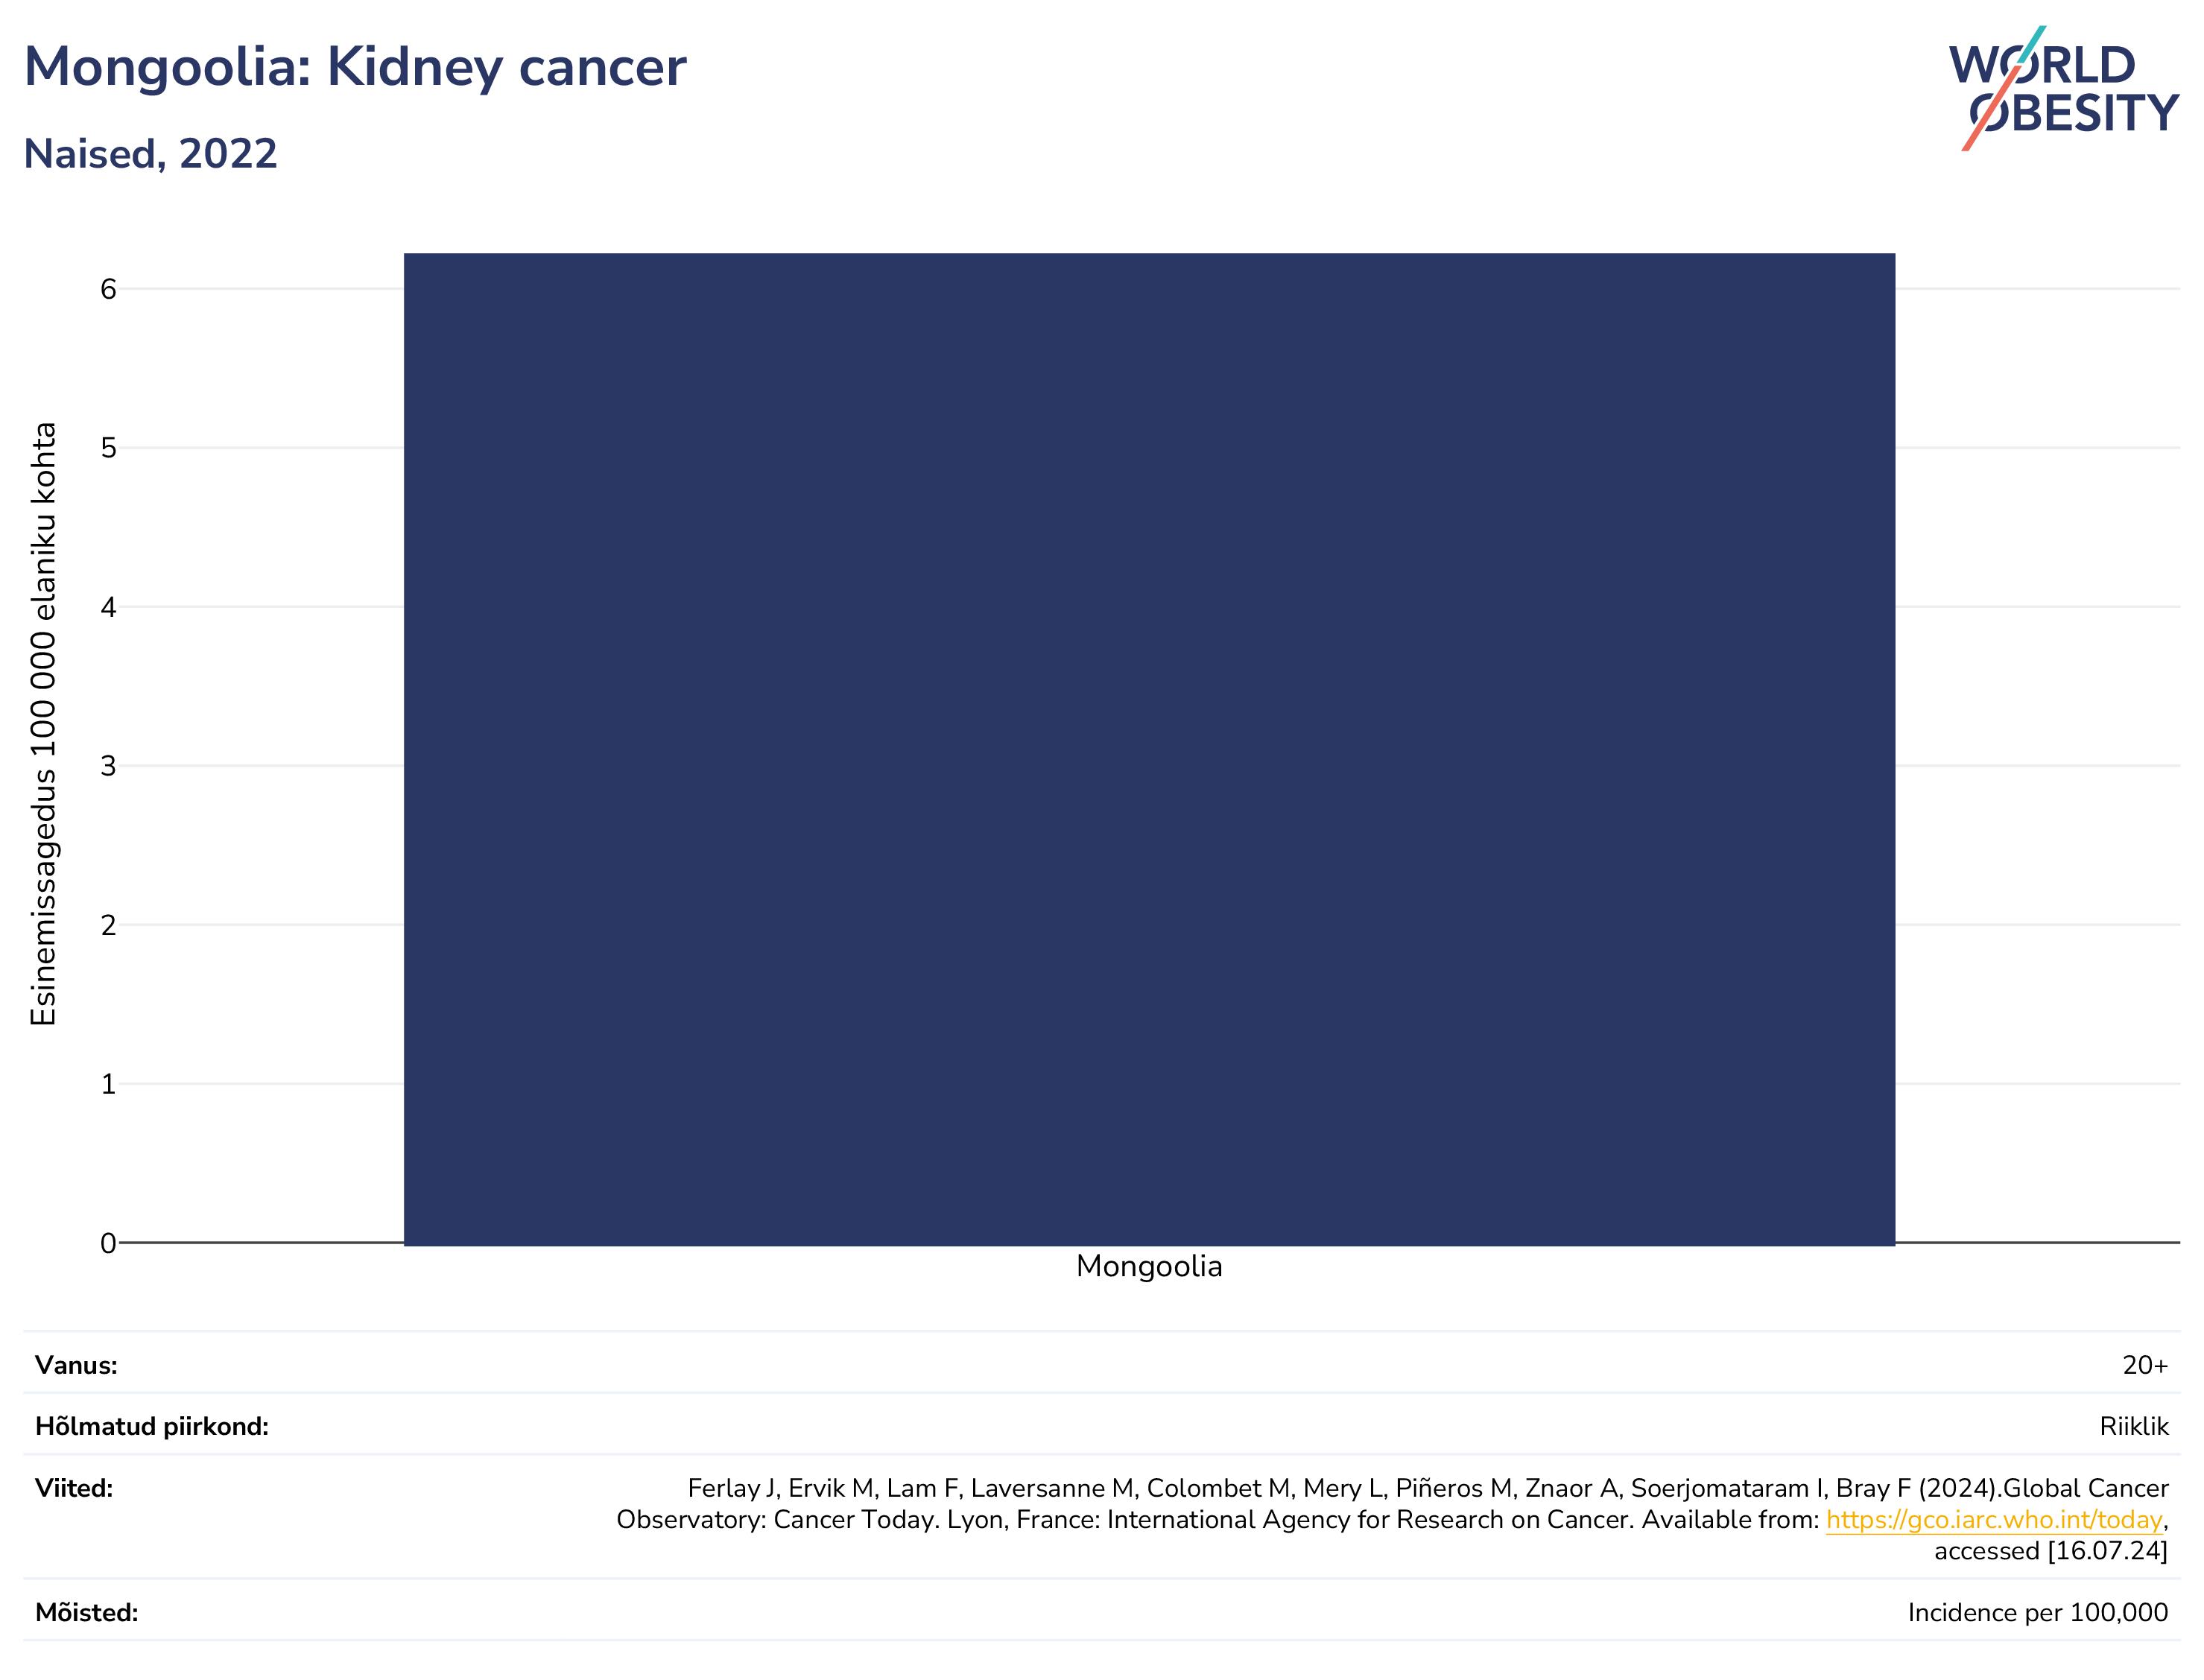Click the 20+ age value
2204x1680 pixels.
pos(2145,1365)
